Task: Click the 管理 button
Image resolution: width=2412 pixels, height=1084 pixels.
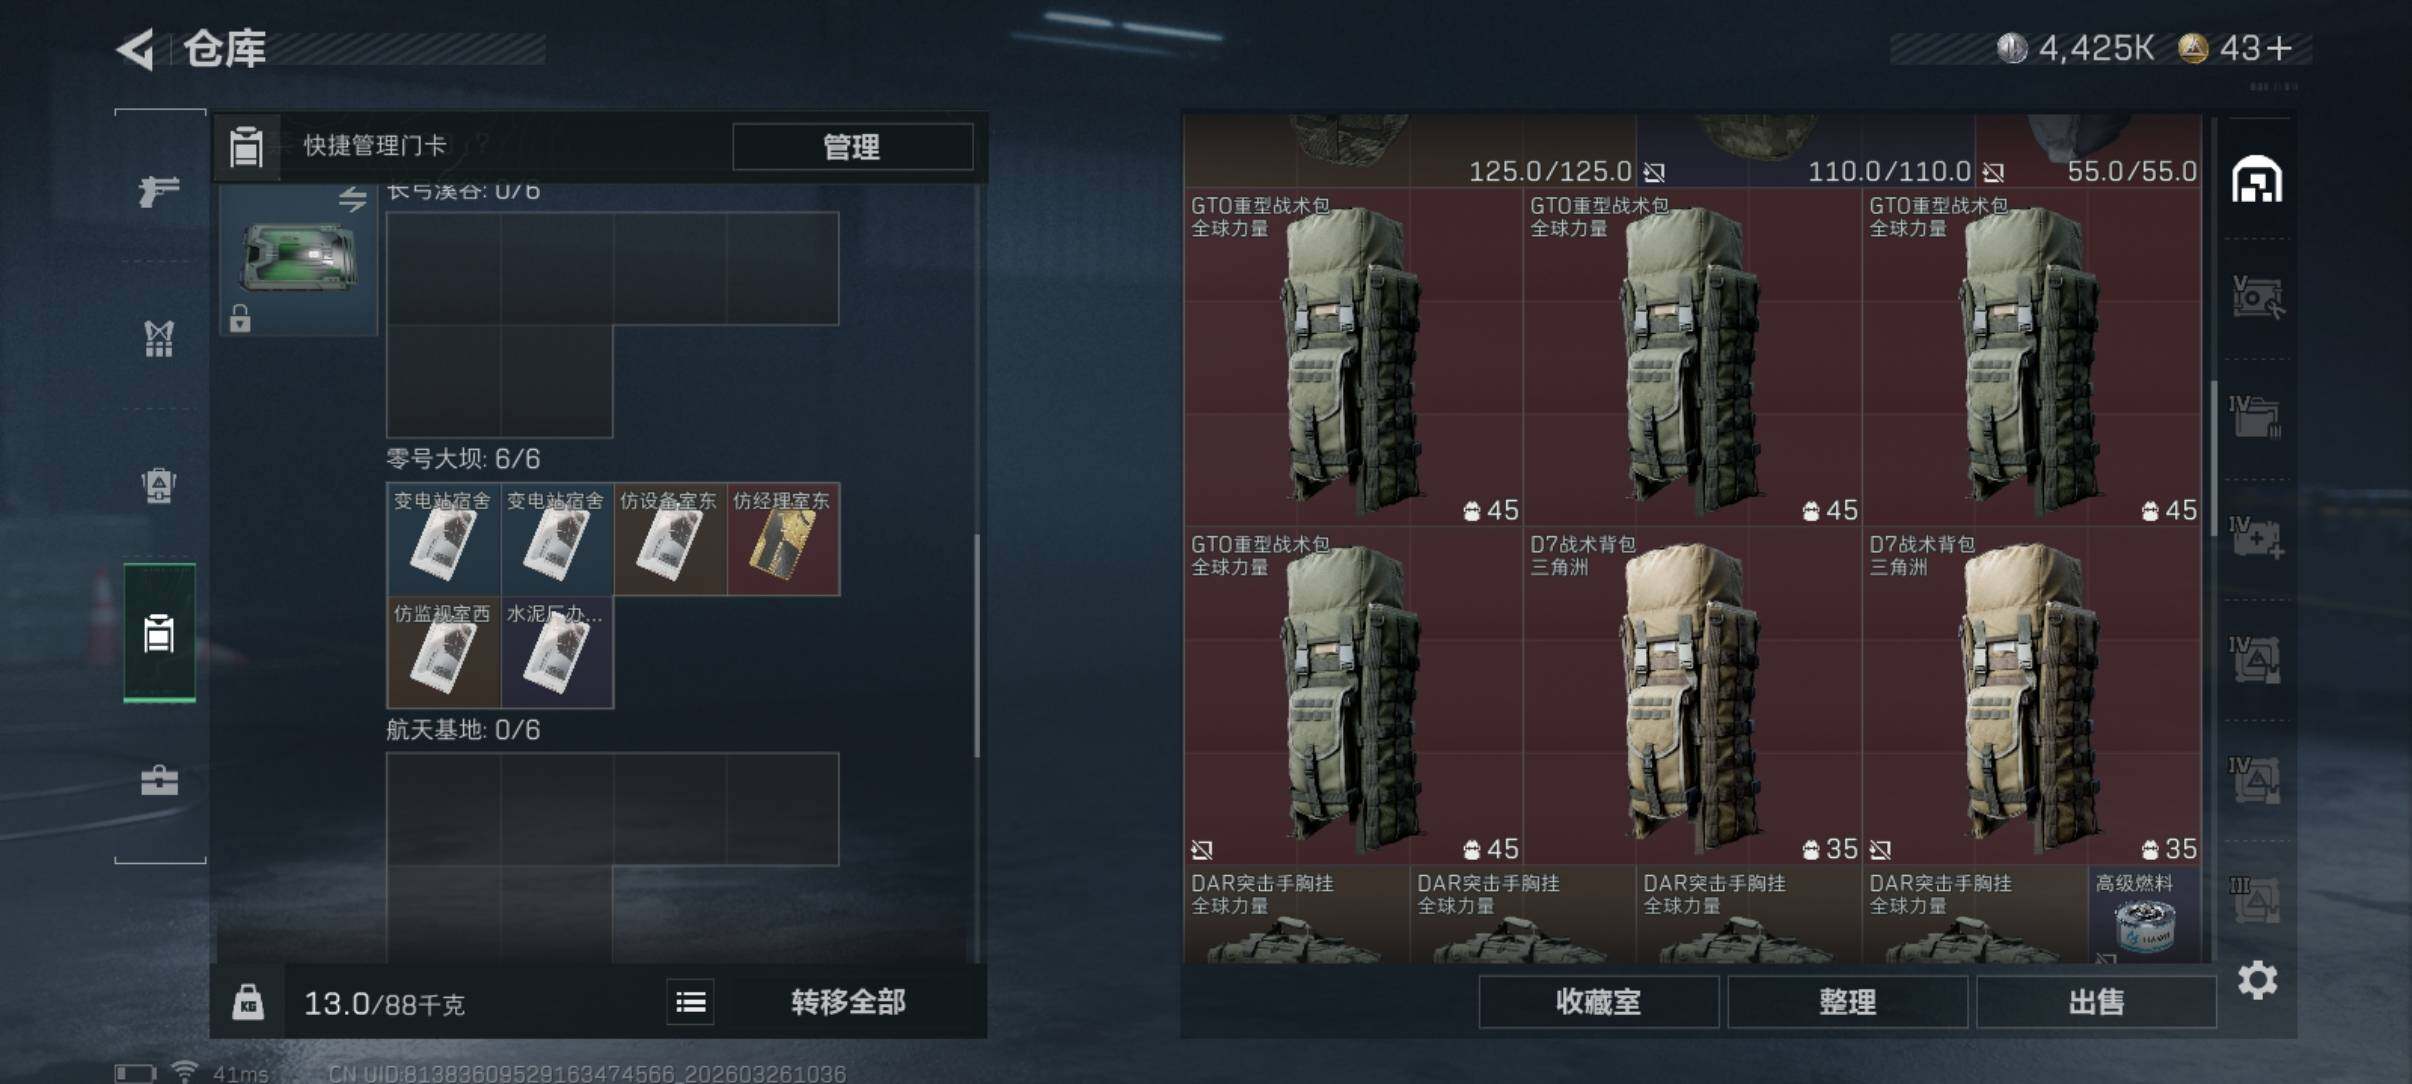Action: click(852, 147)
